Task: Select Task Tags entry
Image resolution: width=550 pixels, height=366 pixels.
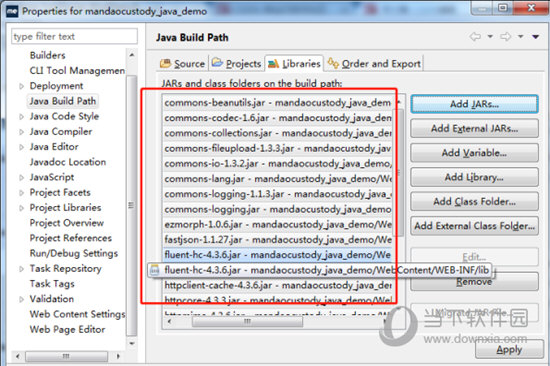Action: coord(52,284)
